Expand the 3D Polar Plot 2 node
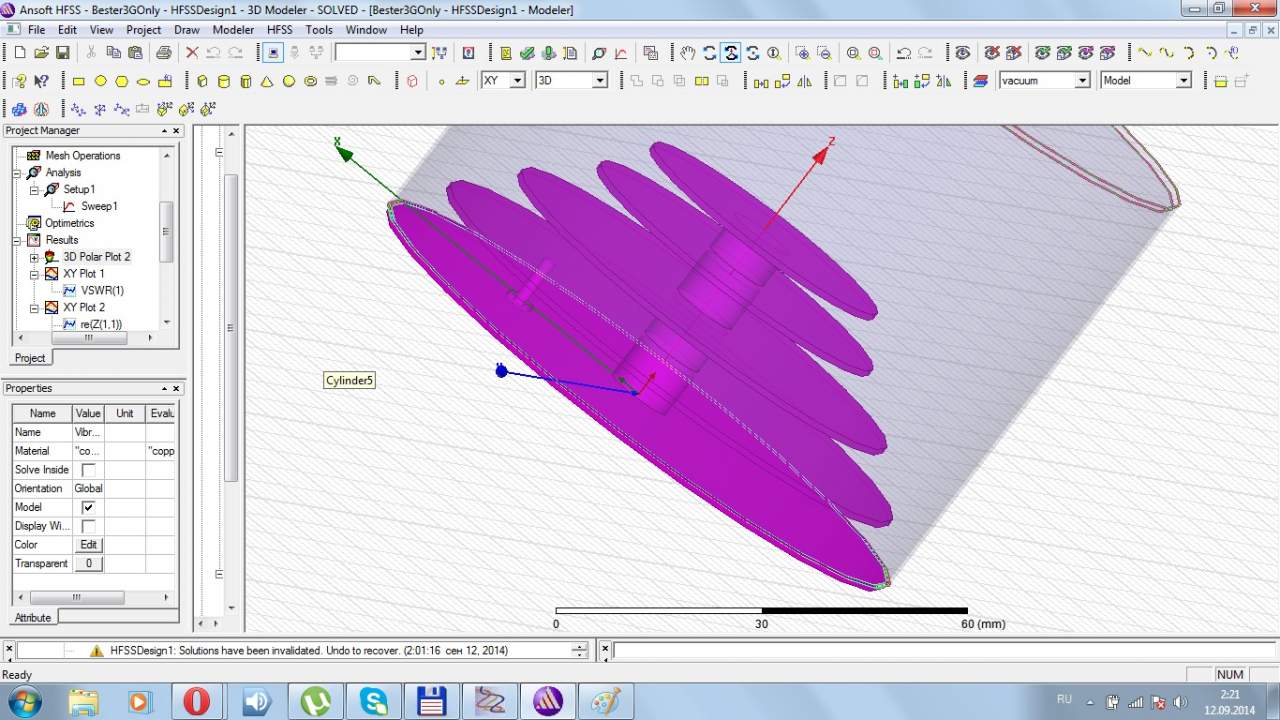 point(34,257)
